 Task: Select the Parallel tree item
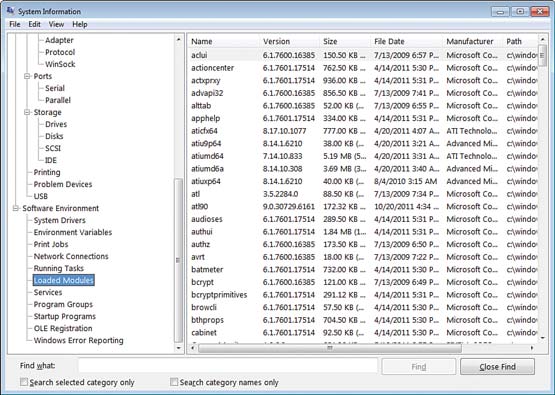(58, 100)
